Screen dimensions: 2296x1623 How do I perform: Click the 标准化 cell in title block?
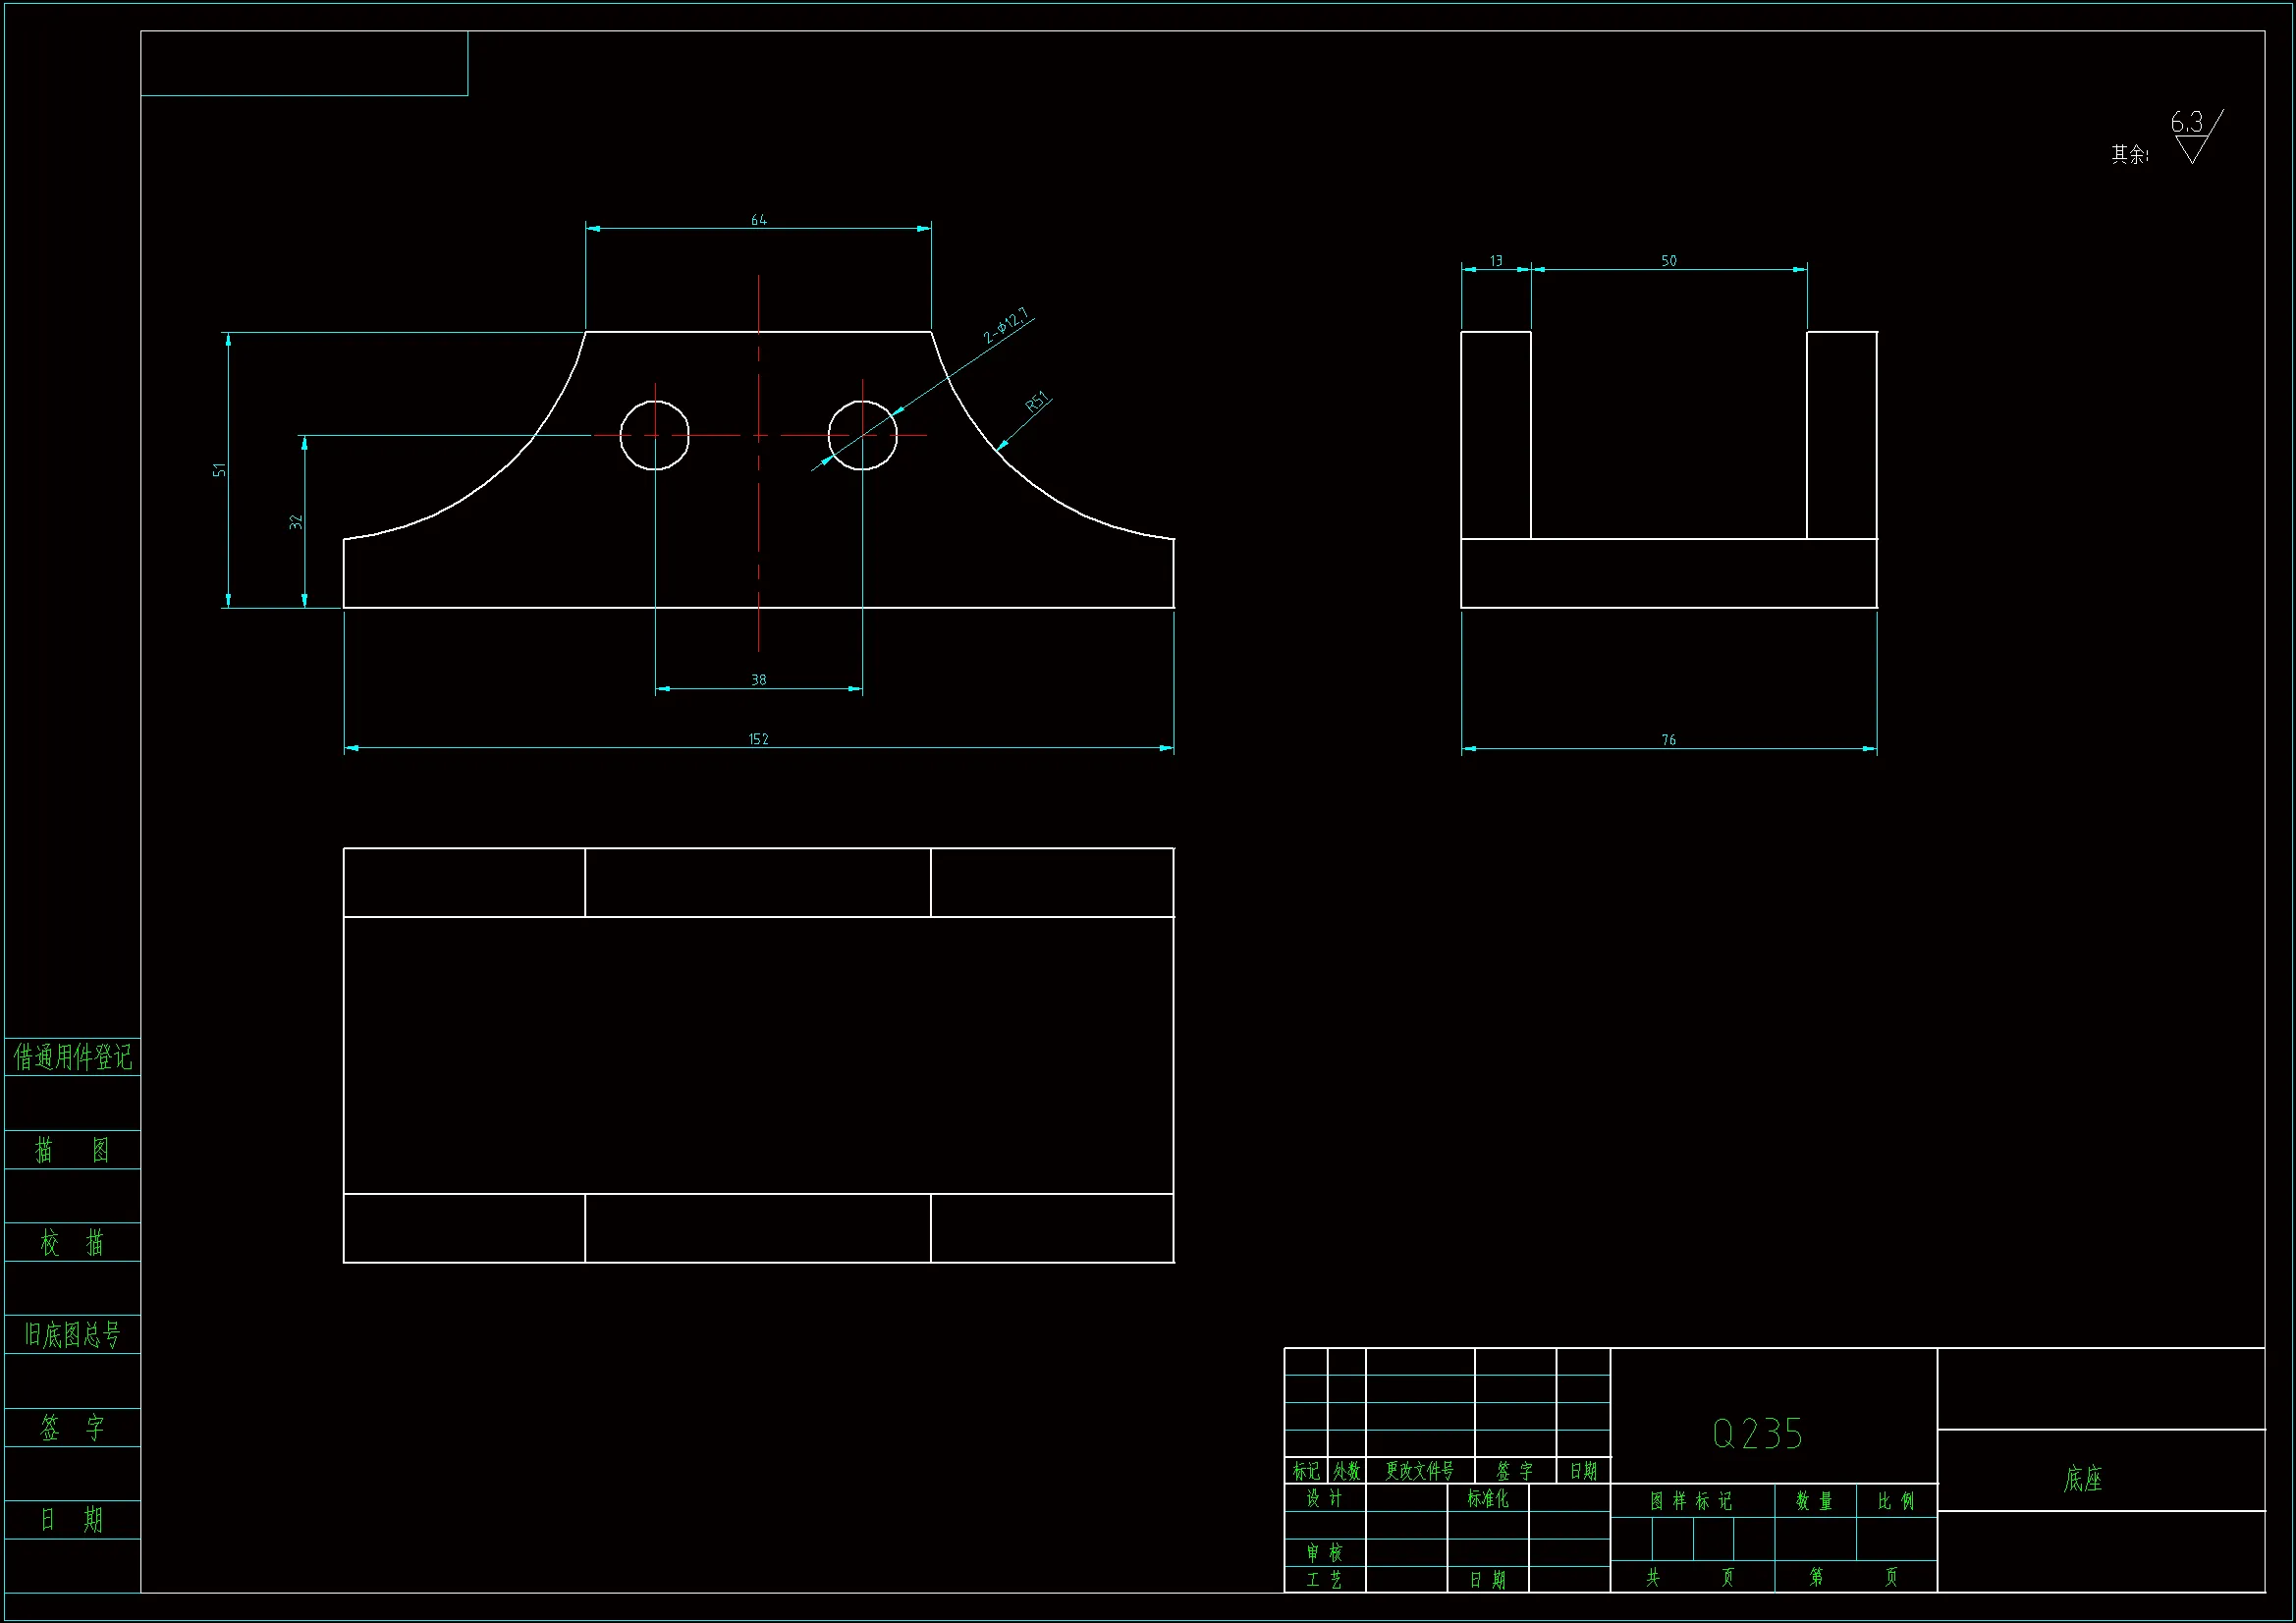coord(1488,1498)
